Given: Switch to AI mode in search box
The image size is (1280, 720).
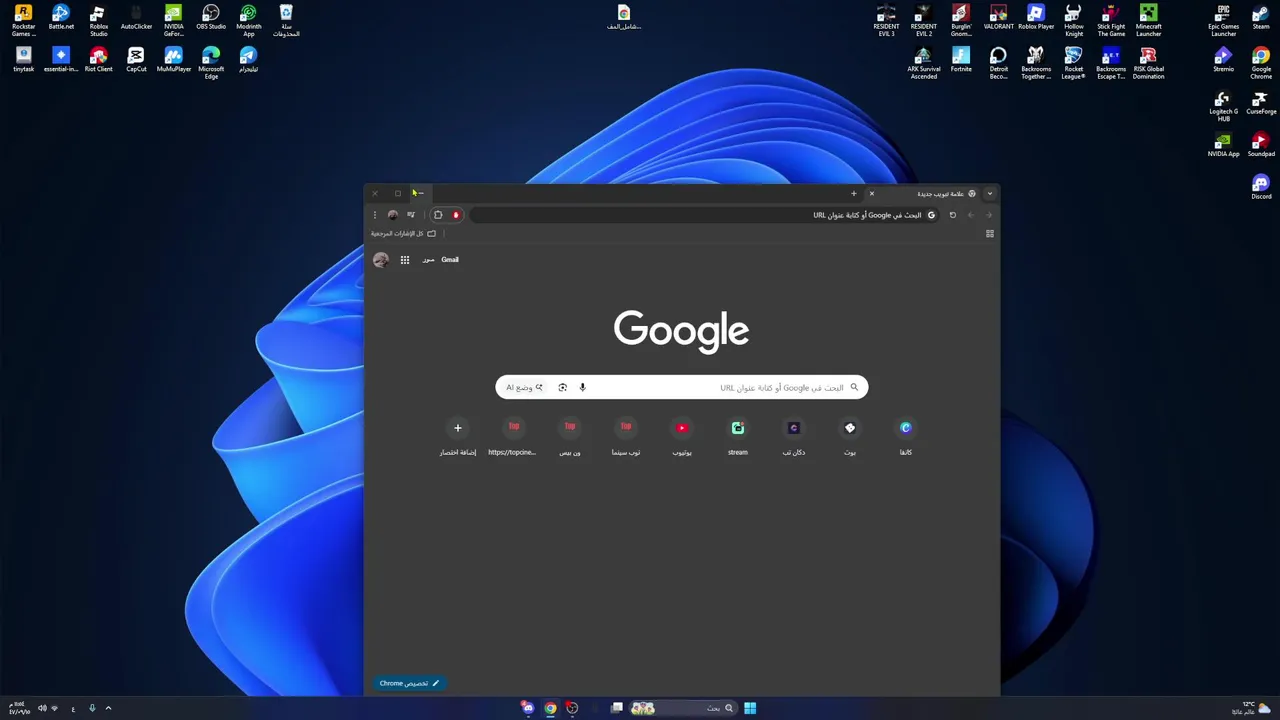Looking at the screenshot, I should coord(524,387).
